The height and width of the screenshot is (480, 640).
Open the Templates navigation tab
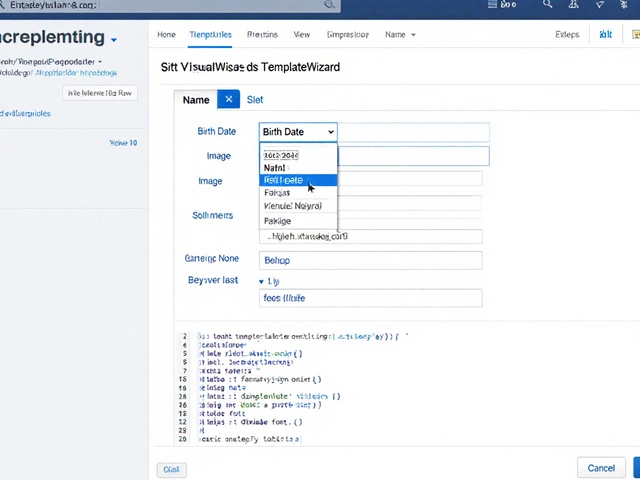(x=210, y=35)
